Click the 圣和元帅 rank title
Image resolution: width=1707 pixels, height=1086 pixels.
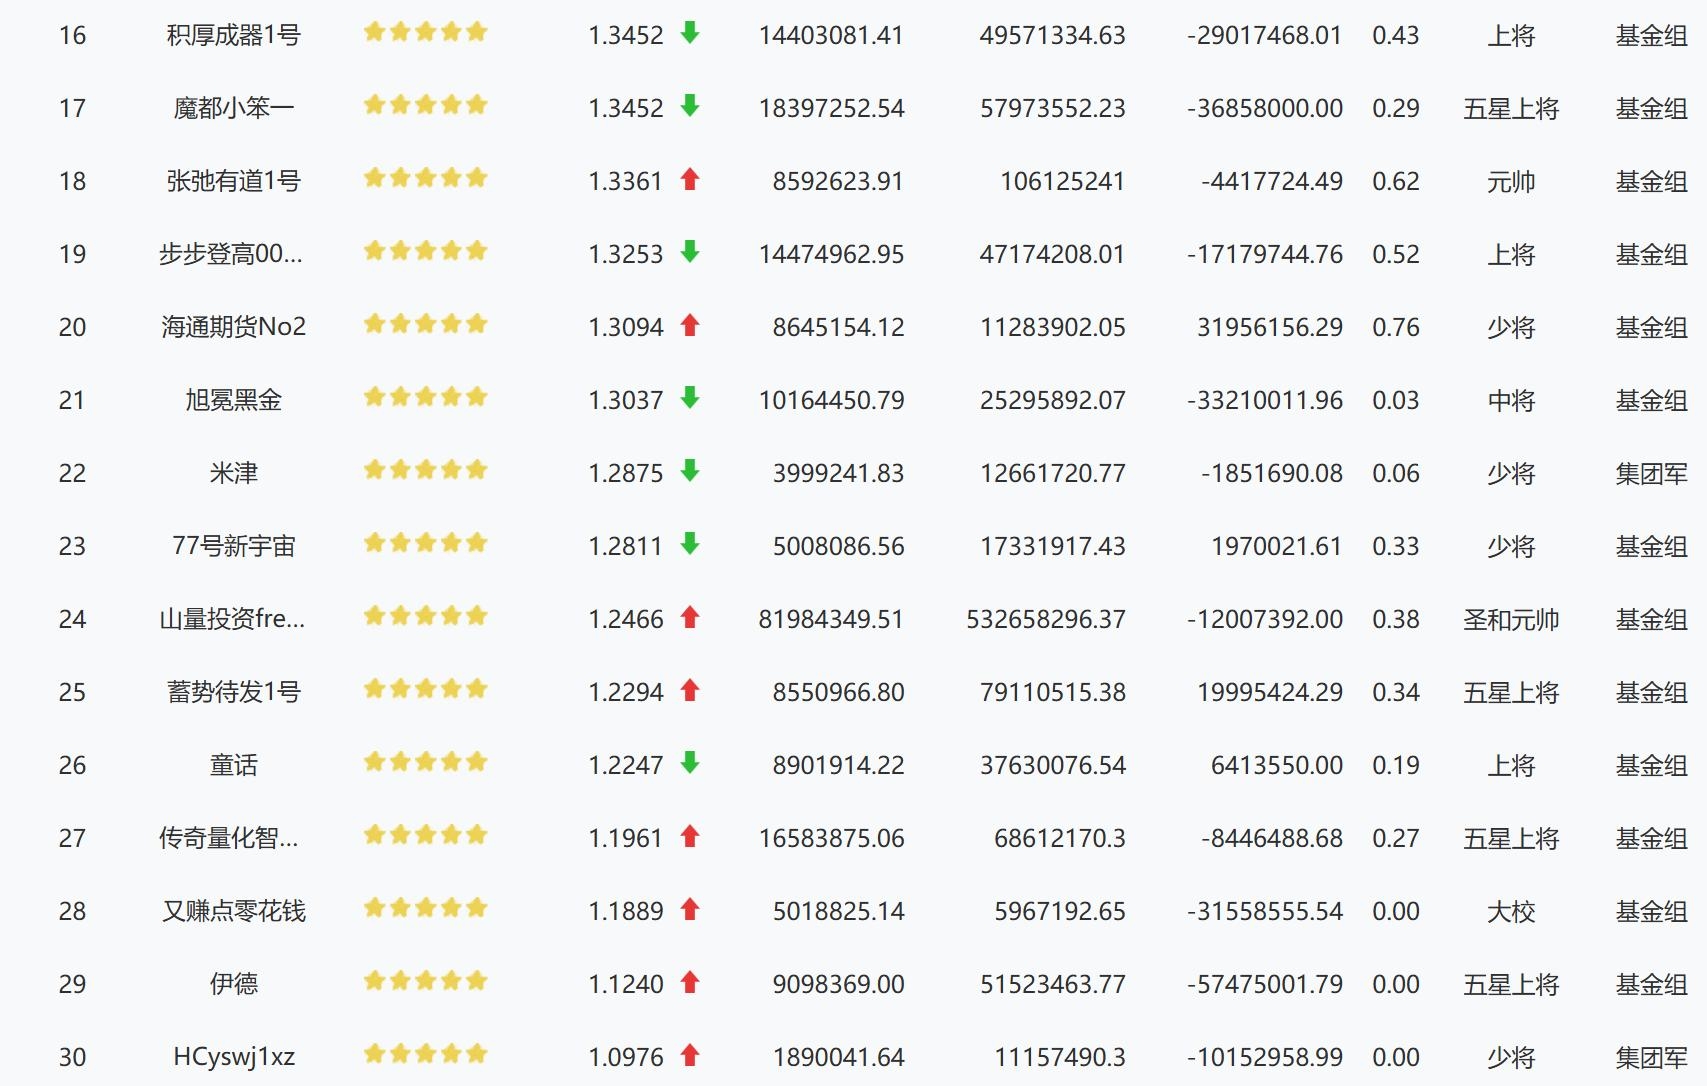[1510, 620]
